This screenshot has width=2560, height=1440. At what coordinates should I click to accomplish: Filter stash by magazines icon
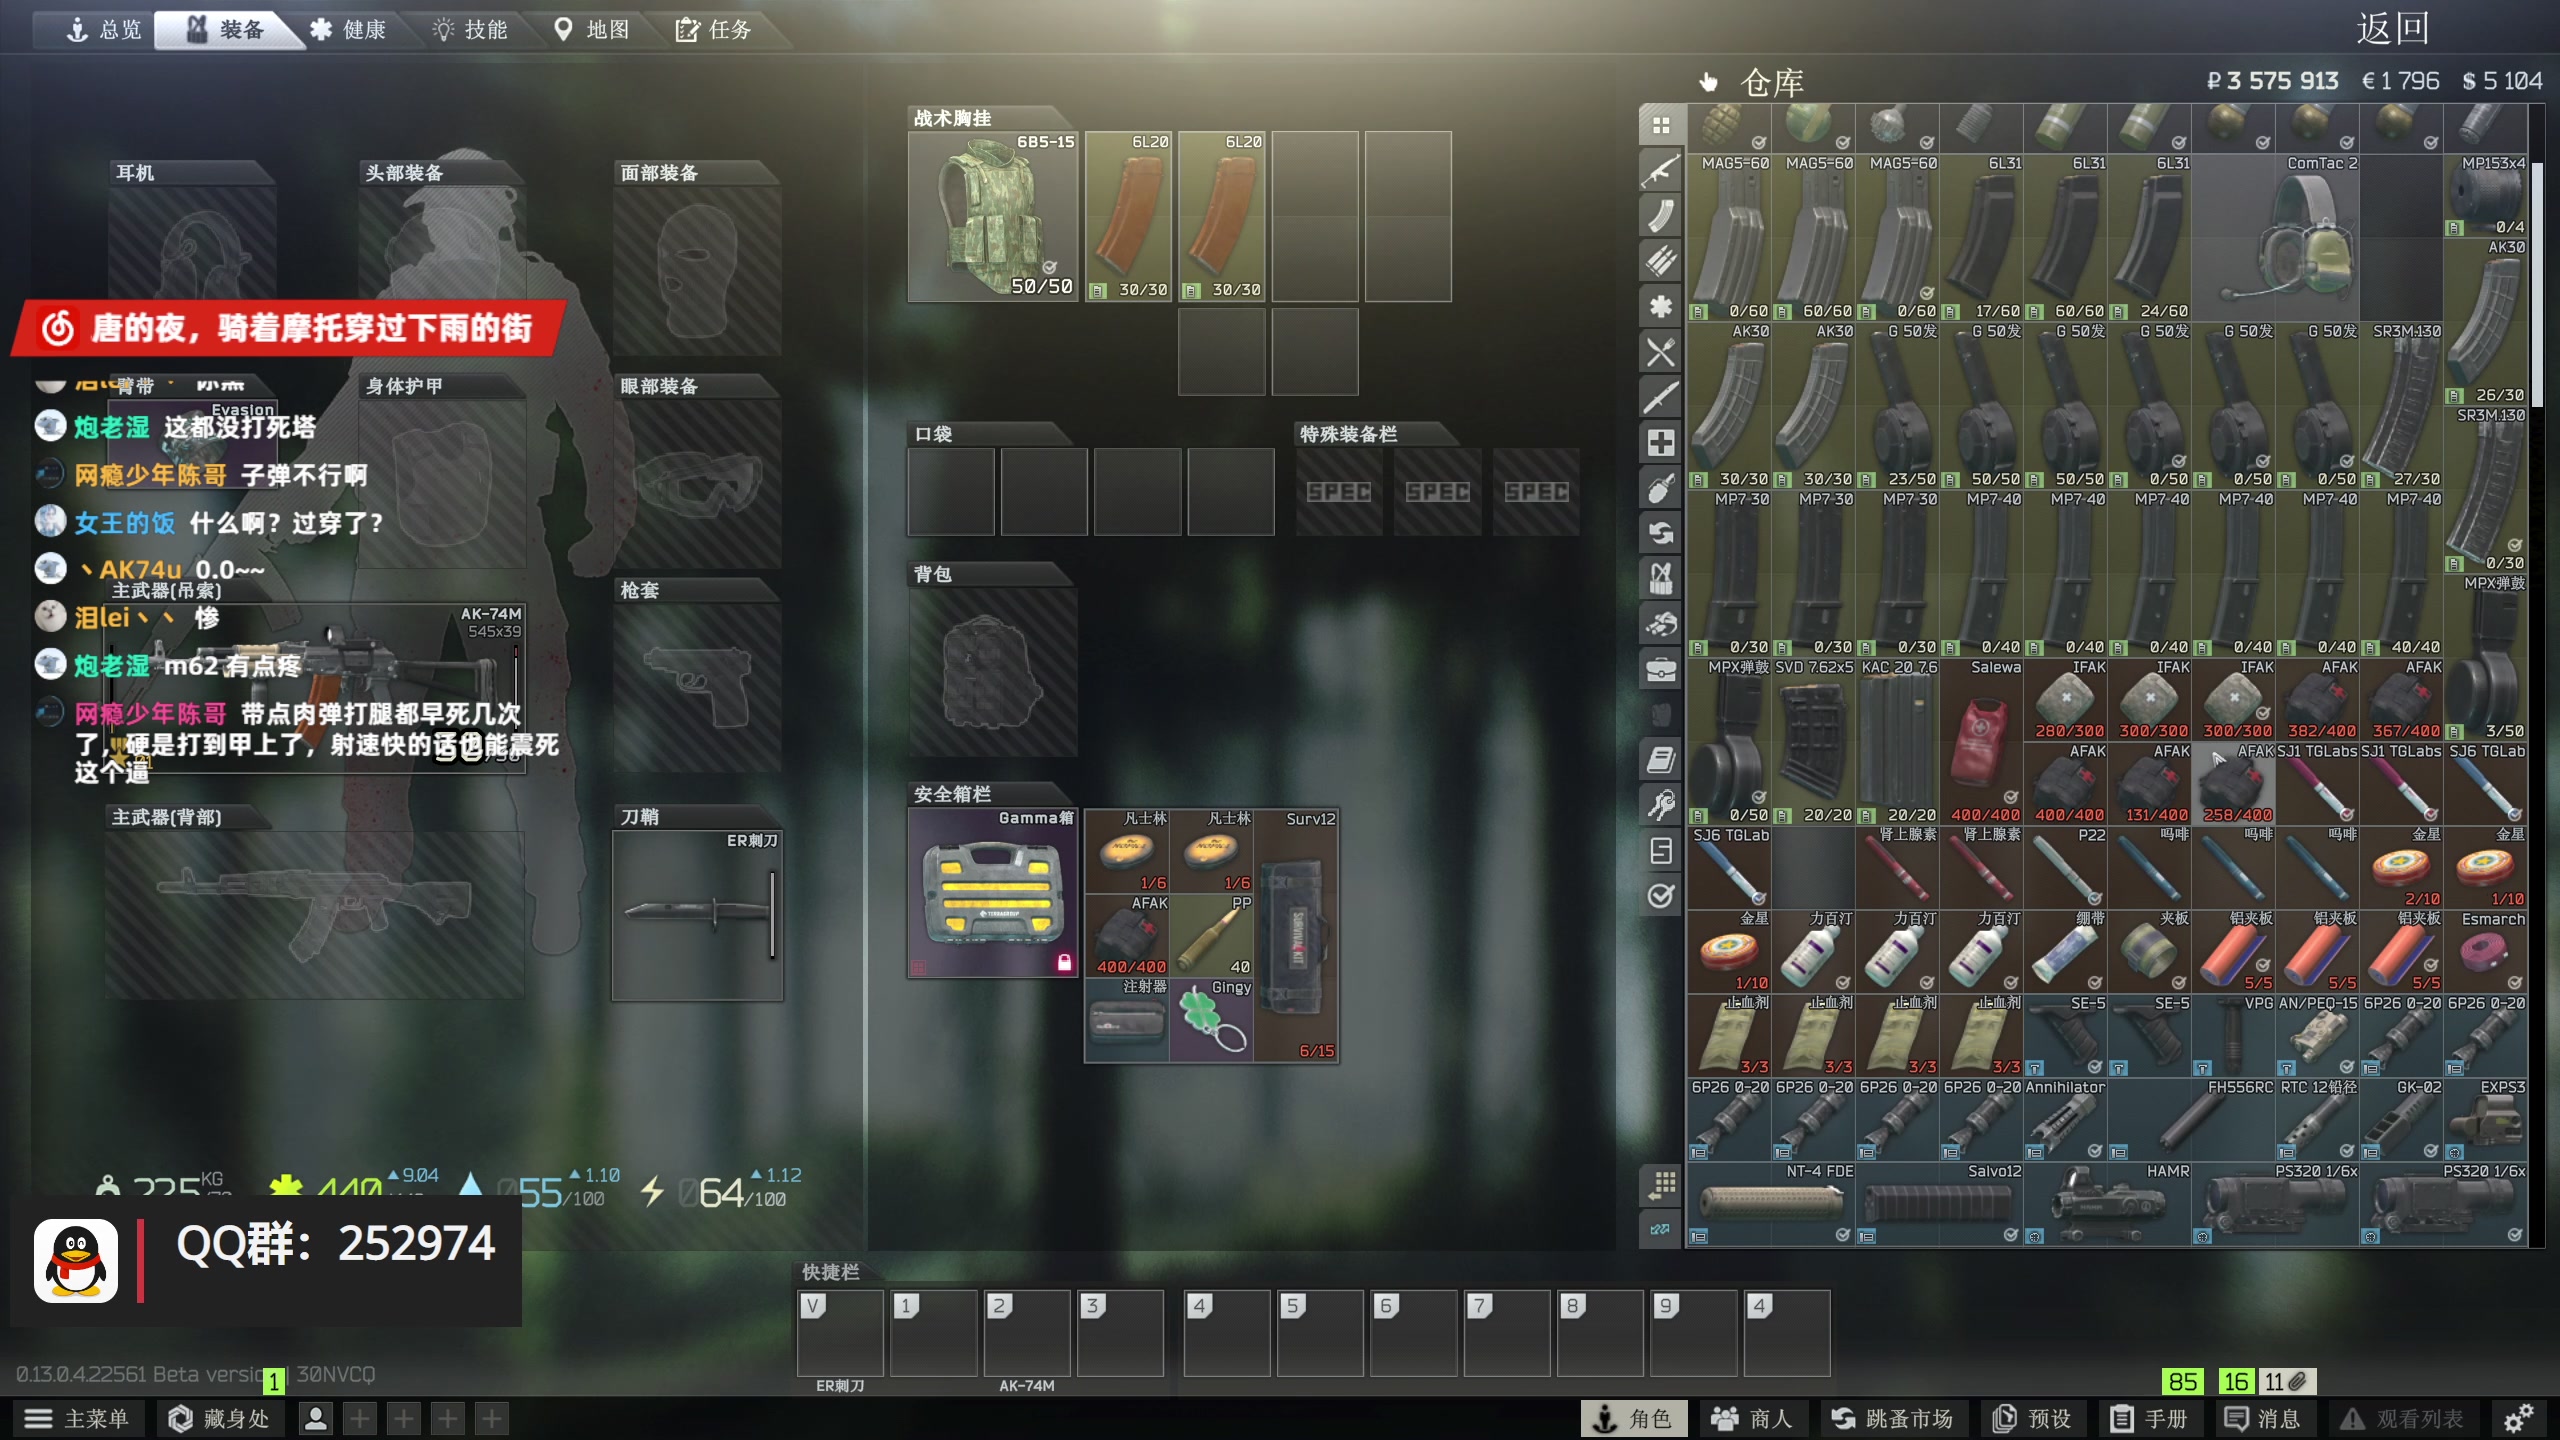coord(1661,216)
